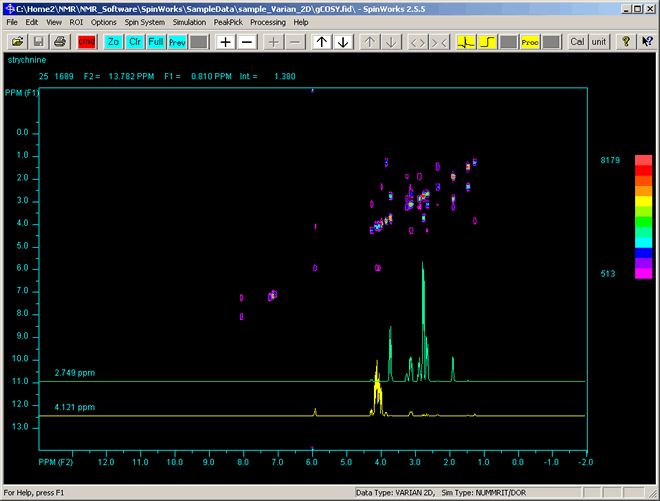Viewport: 660px width, 501px height.
Task: Click the F1 = 0.810 PPM readout
Action: click(x=198, y=77)
